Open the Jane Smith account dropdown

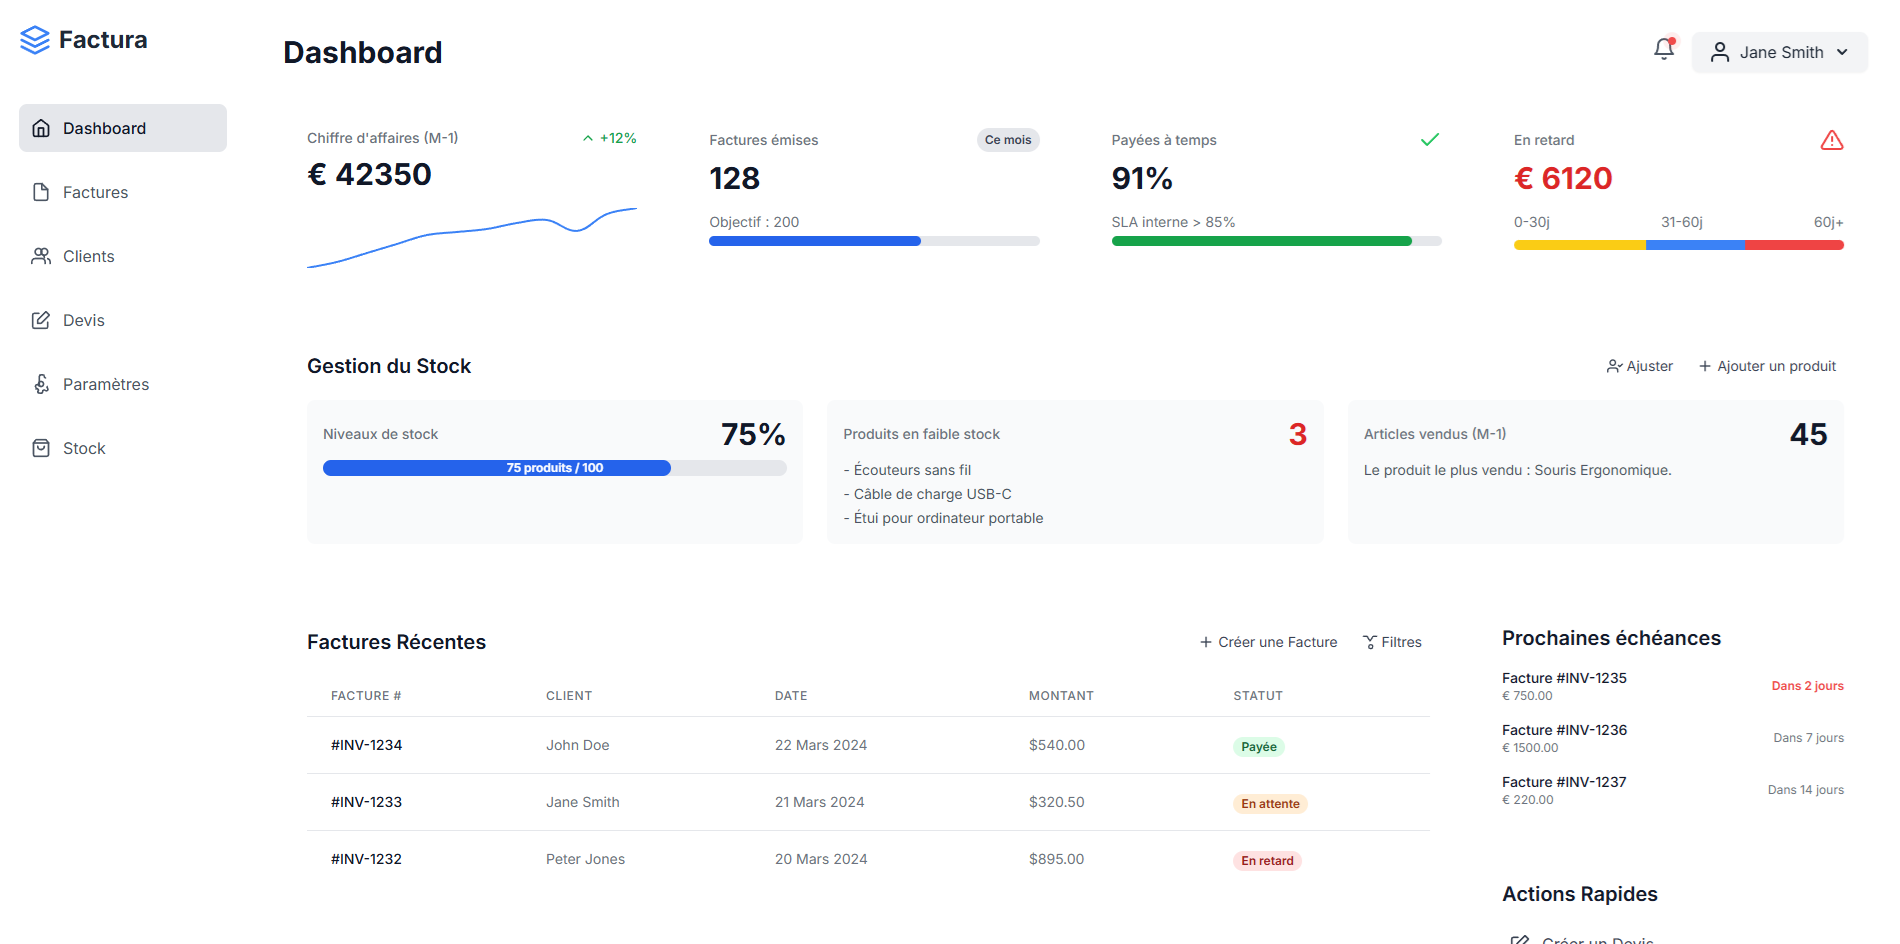tap(1779, 52)
